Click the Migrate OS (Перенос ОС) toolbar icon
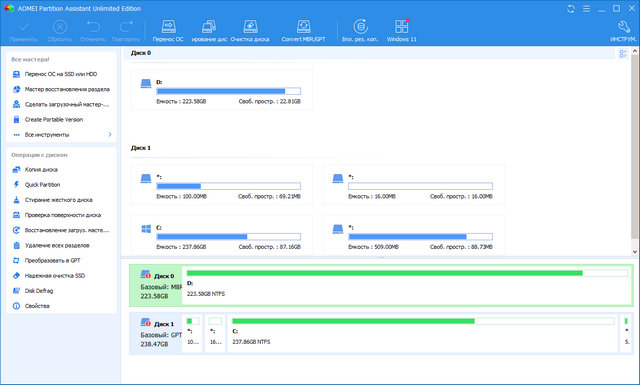Image resolution: width=640 pixels, height=385 pixels. pos(168,31)
